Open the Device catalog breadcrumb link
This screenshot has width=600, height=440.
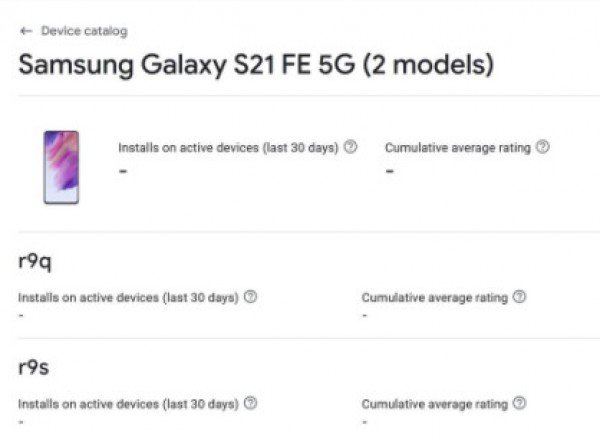(84, 31)
